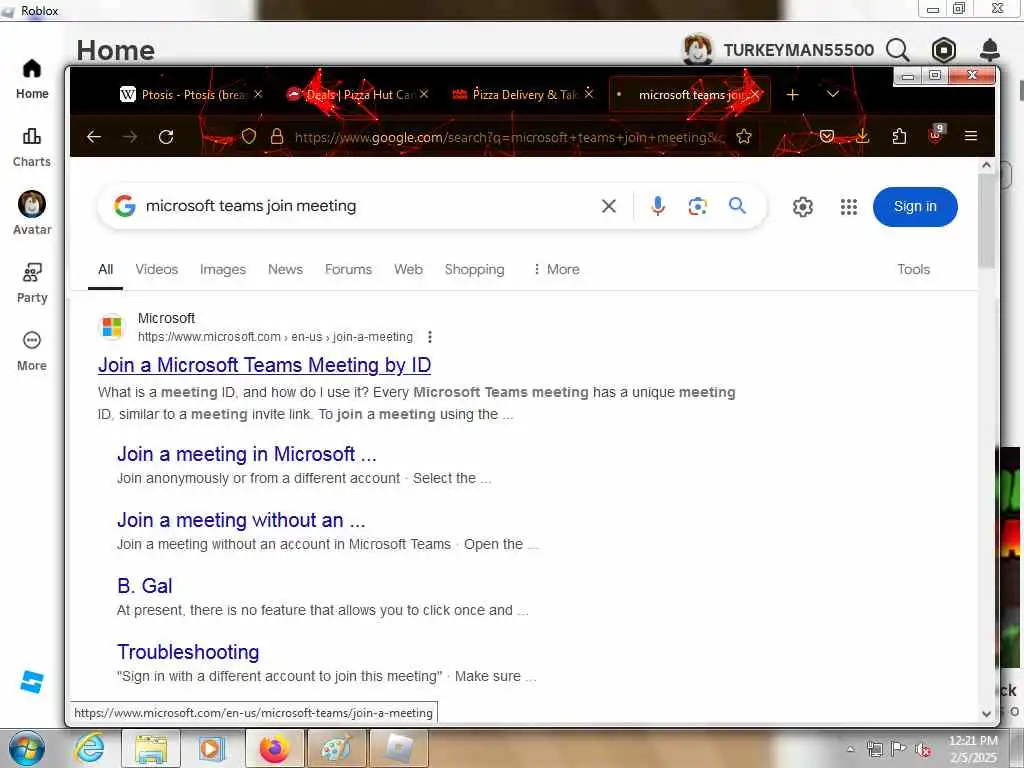Viewport: 1024px width, 768px height.
Task: Open More in the Roblox sidebar
Action: tap(32, 351)
